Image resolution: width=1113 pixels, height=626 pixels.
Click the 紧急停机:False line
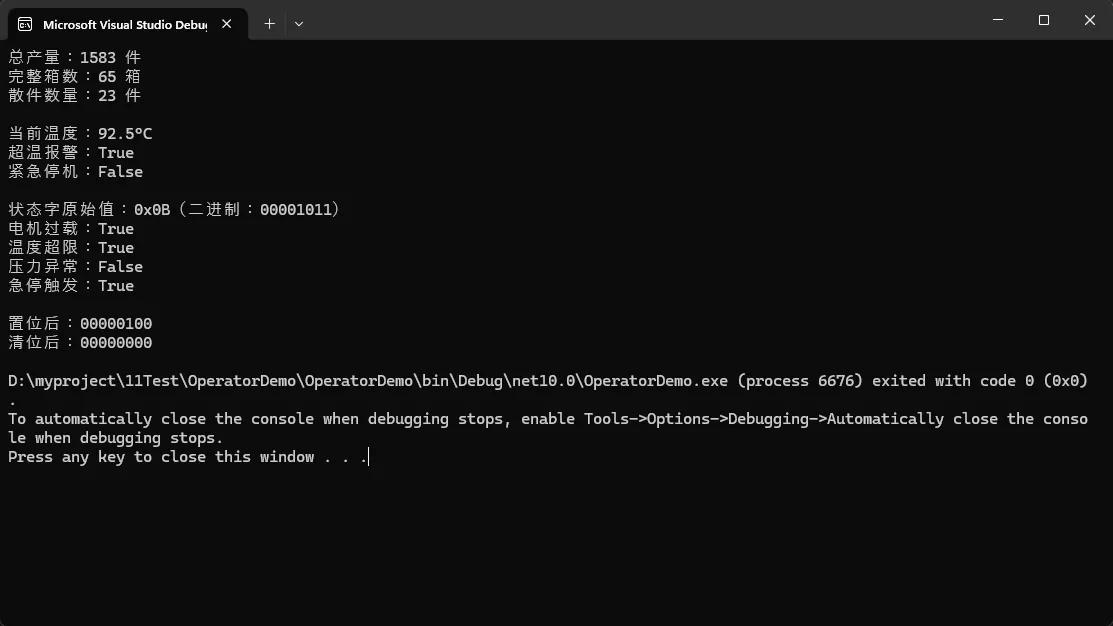tap(75, 172)
